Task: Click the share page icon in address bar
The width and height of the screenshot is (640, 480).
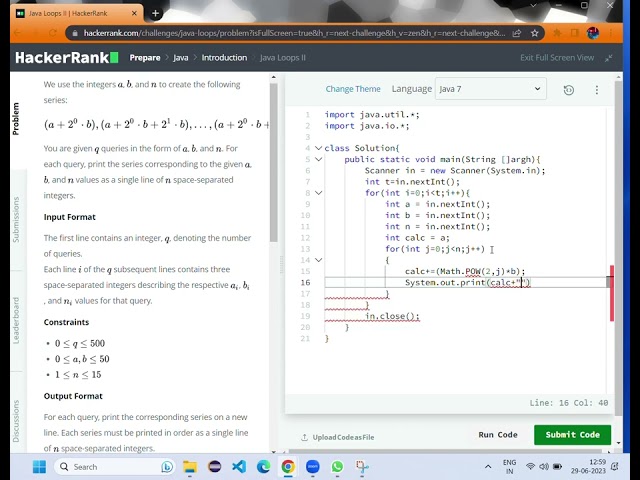Action: coord(517,33)
